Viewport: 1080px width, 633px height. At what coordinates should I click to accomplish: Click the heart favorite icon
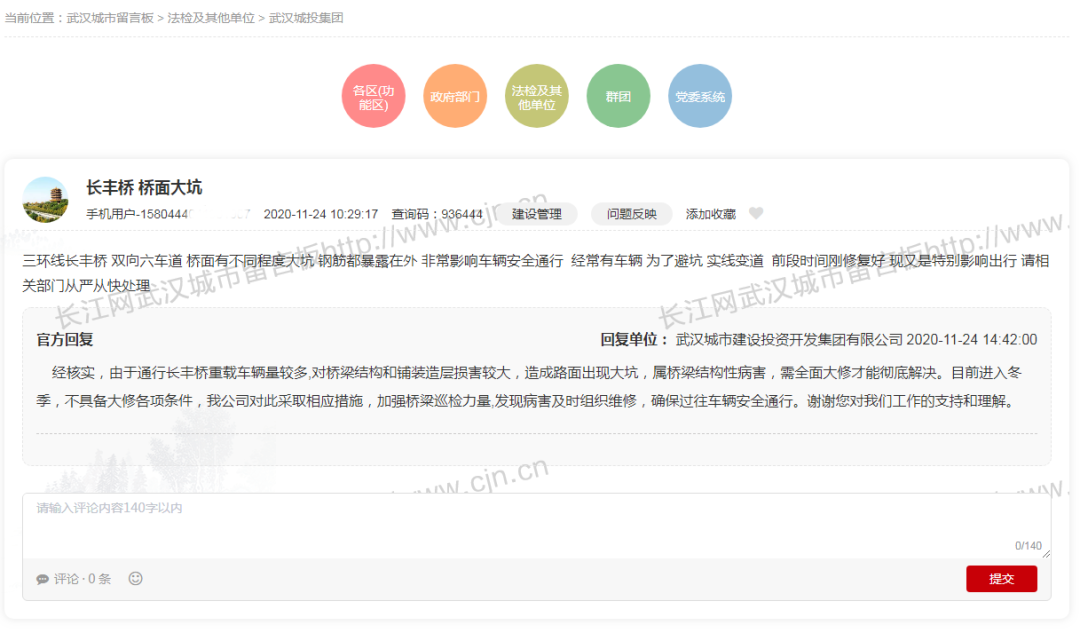[x=756, y=214]
